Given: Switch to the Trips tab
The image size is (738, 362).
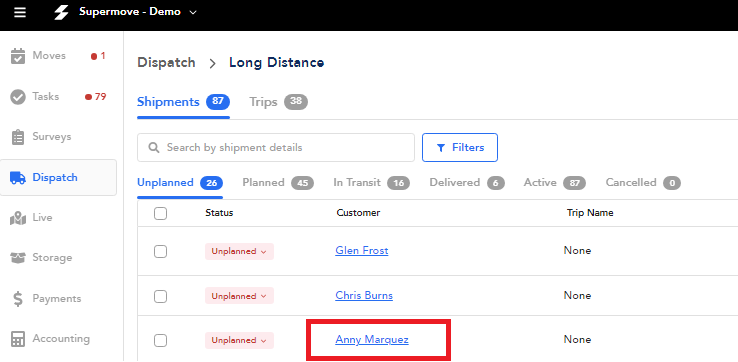Looking at the screenshot, I should click(x=278, y=102).
